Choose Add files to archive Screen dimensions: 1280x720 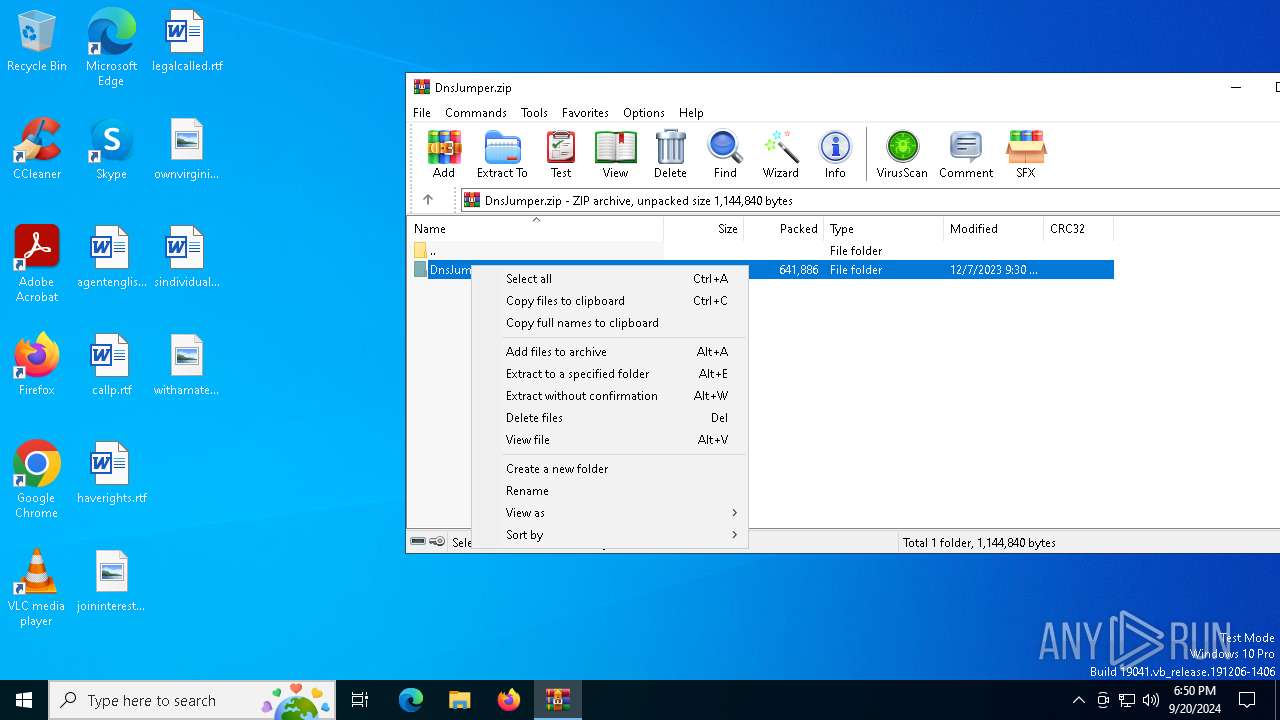610,352
